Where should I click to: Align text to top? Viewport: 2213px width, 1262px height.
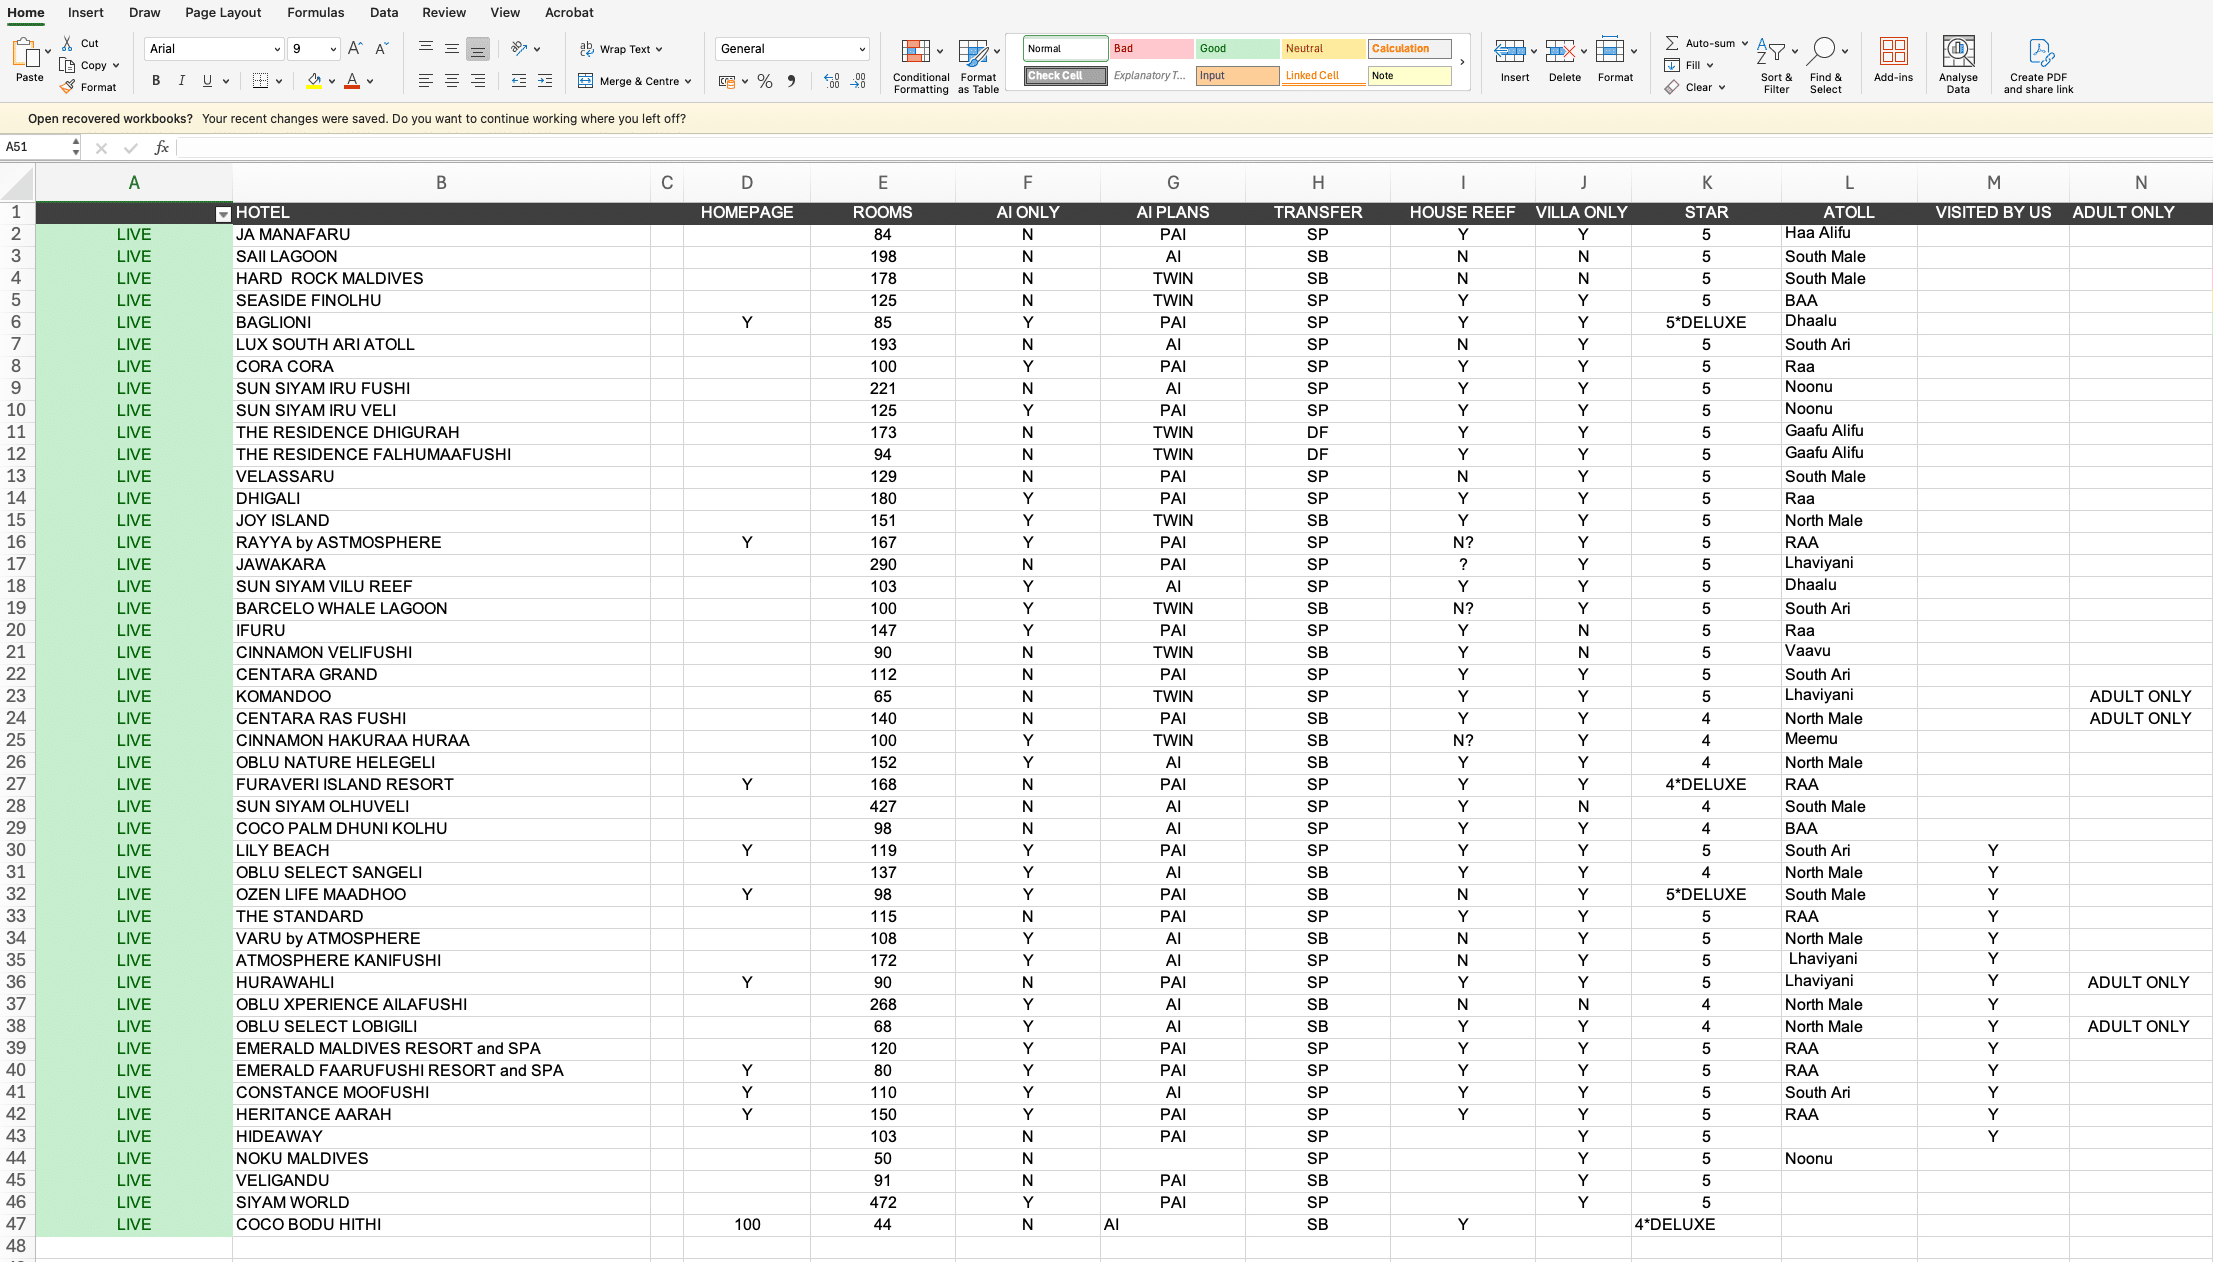click(x=426, y=48)
